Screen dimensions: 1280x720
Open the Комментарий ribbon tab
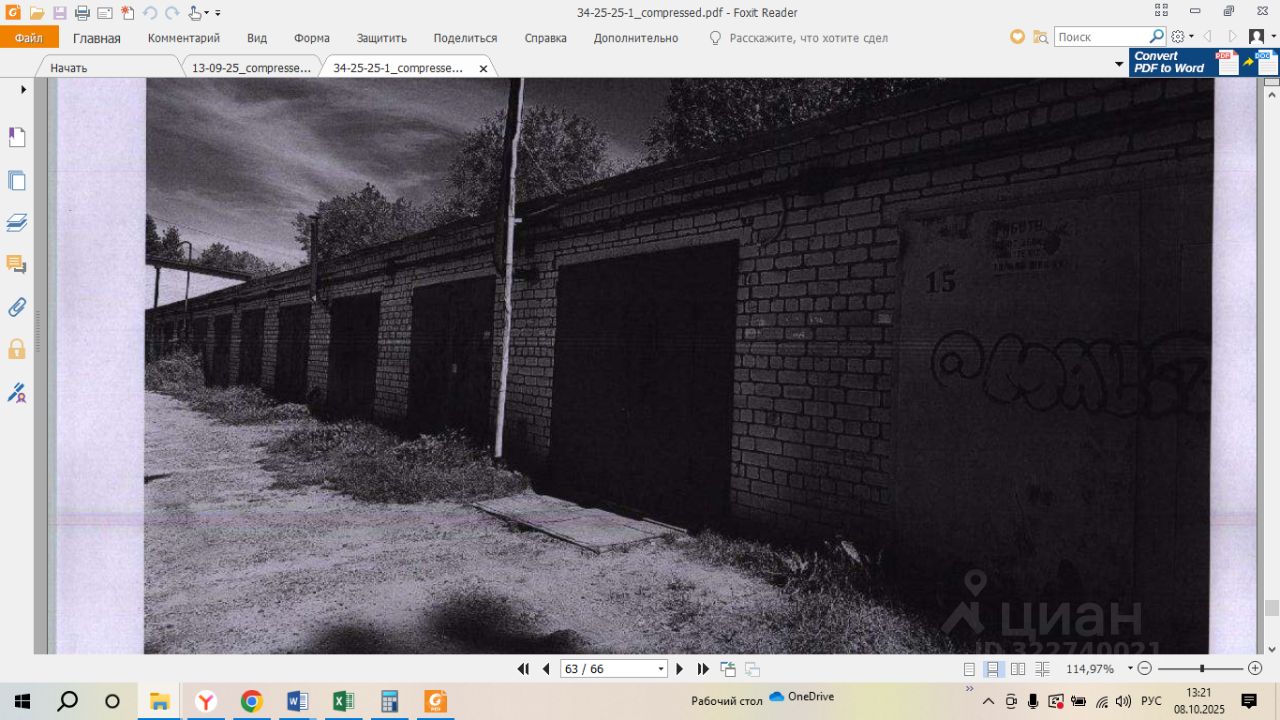[x=184, y=38]
